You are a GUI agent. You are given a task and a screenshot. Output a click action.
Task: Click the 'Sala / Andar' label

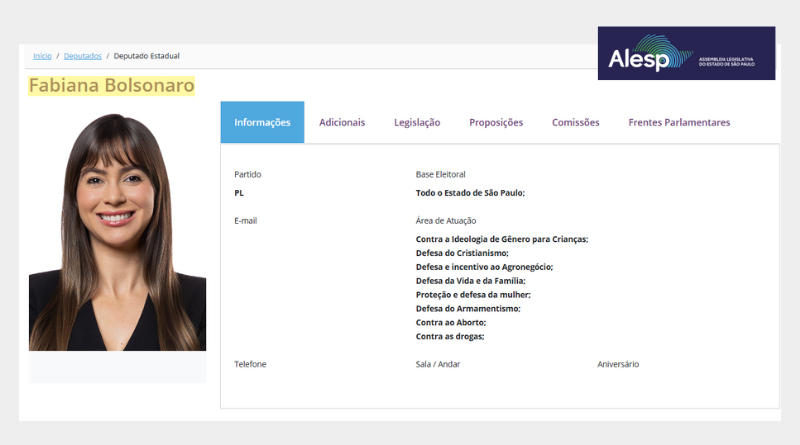click(x=438, y=364)
